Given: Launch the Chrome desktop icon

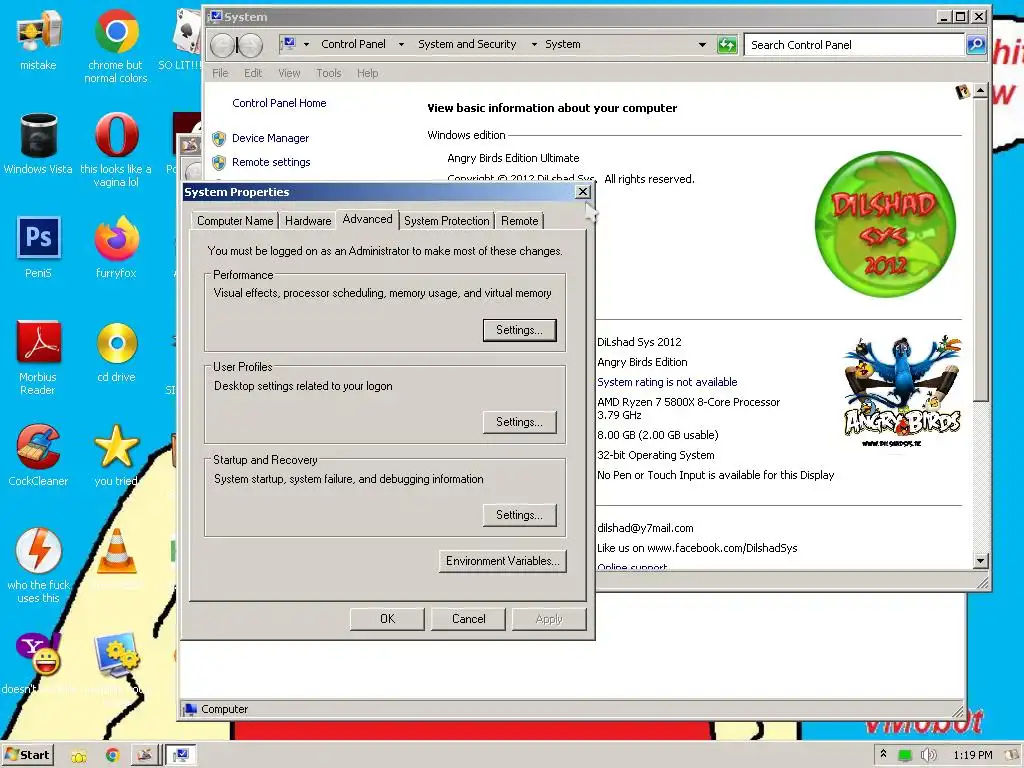Looking at the screenshot, I should click(116, 31).
